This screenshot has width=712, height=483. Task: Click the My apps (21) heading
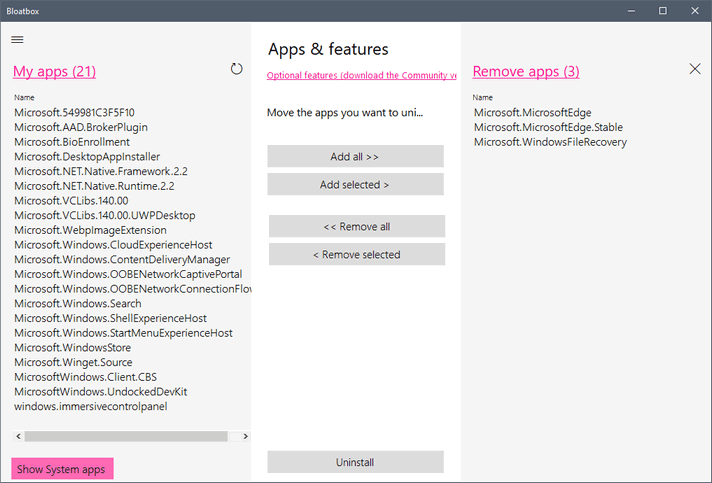(x=54, y=71)
